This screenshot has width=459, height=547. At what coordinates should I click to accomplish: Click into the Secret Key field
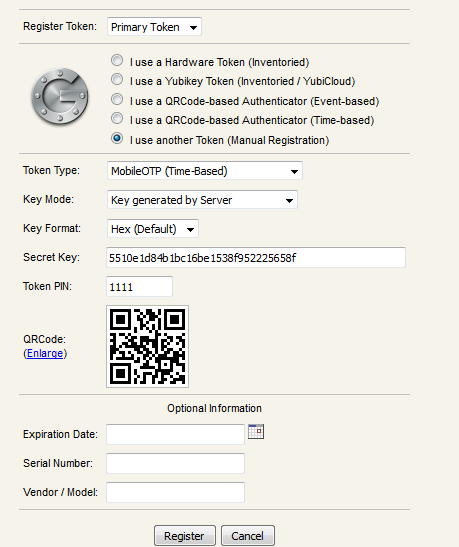256,257
